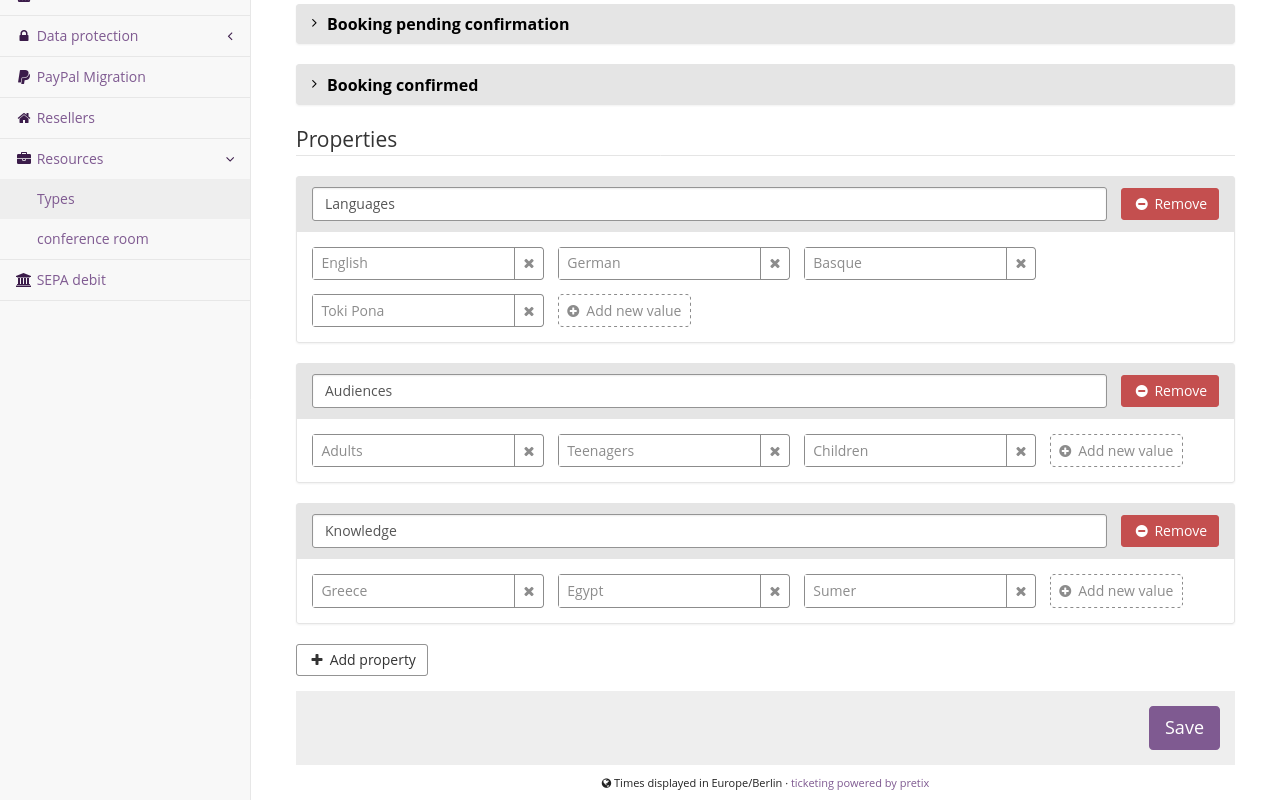Edit the Adults value field

(413, 451)
